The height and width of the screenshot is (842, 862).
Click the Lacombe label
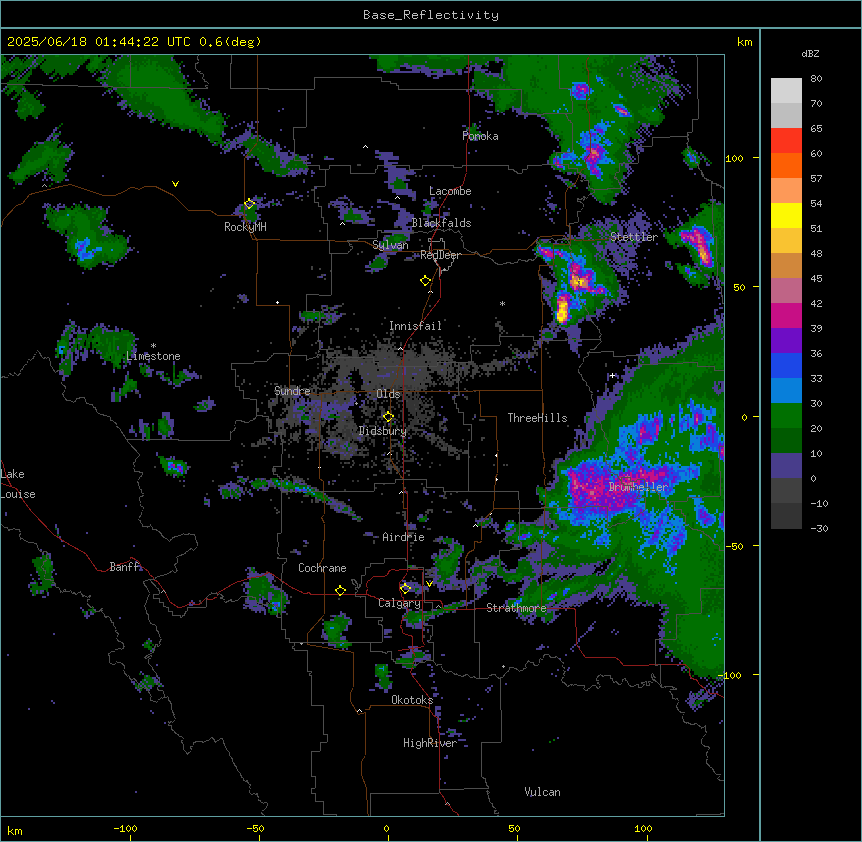(450, 191)
